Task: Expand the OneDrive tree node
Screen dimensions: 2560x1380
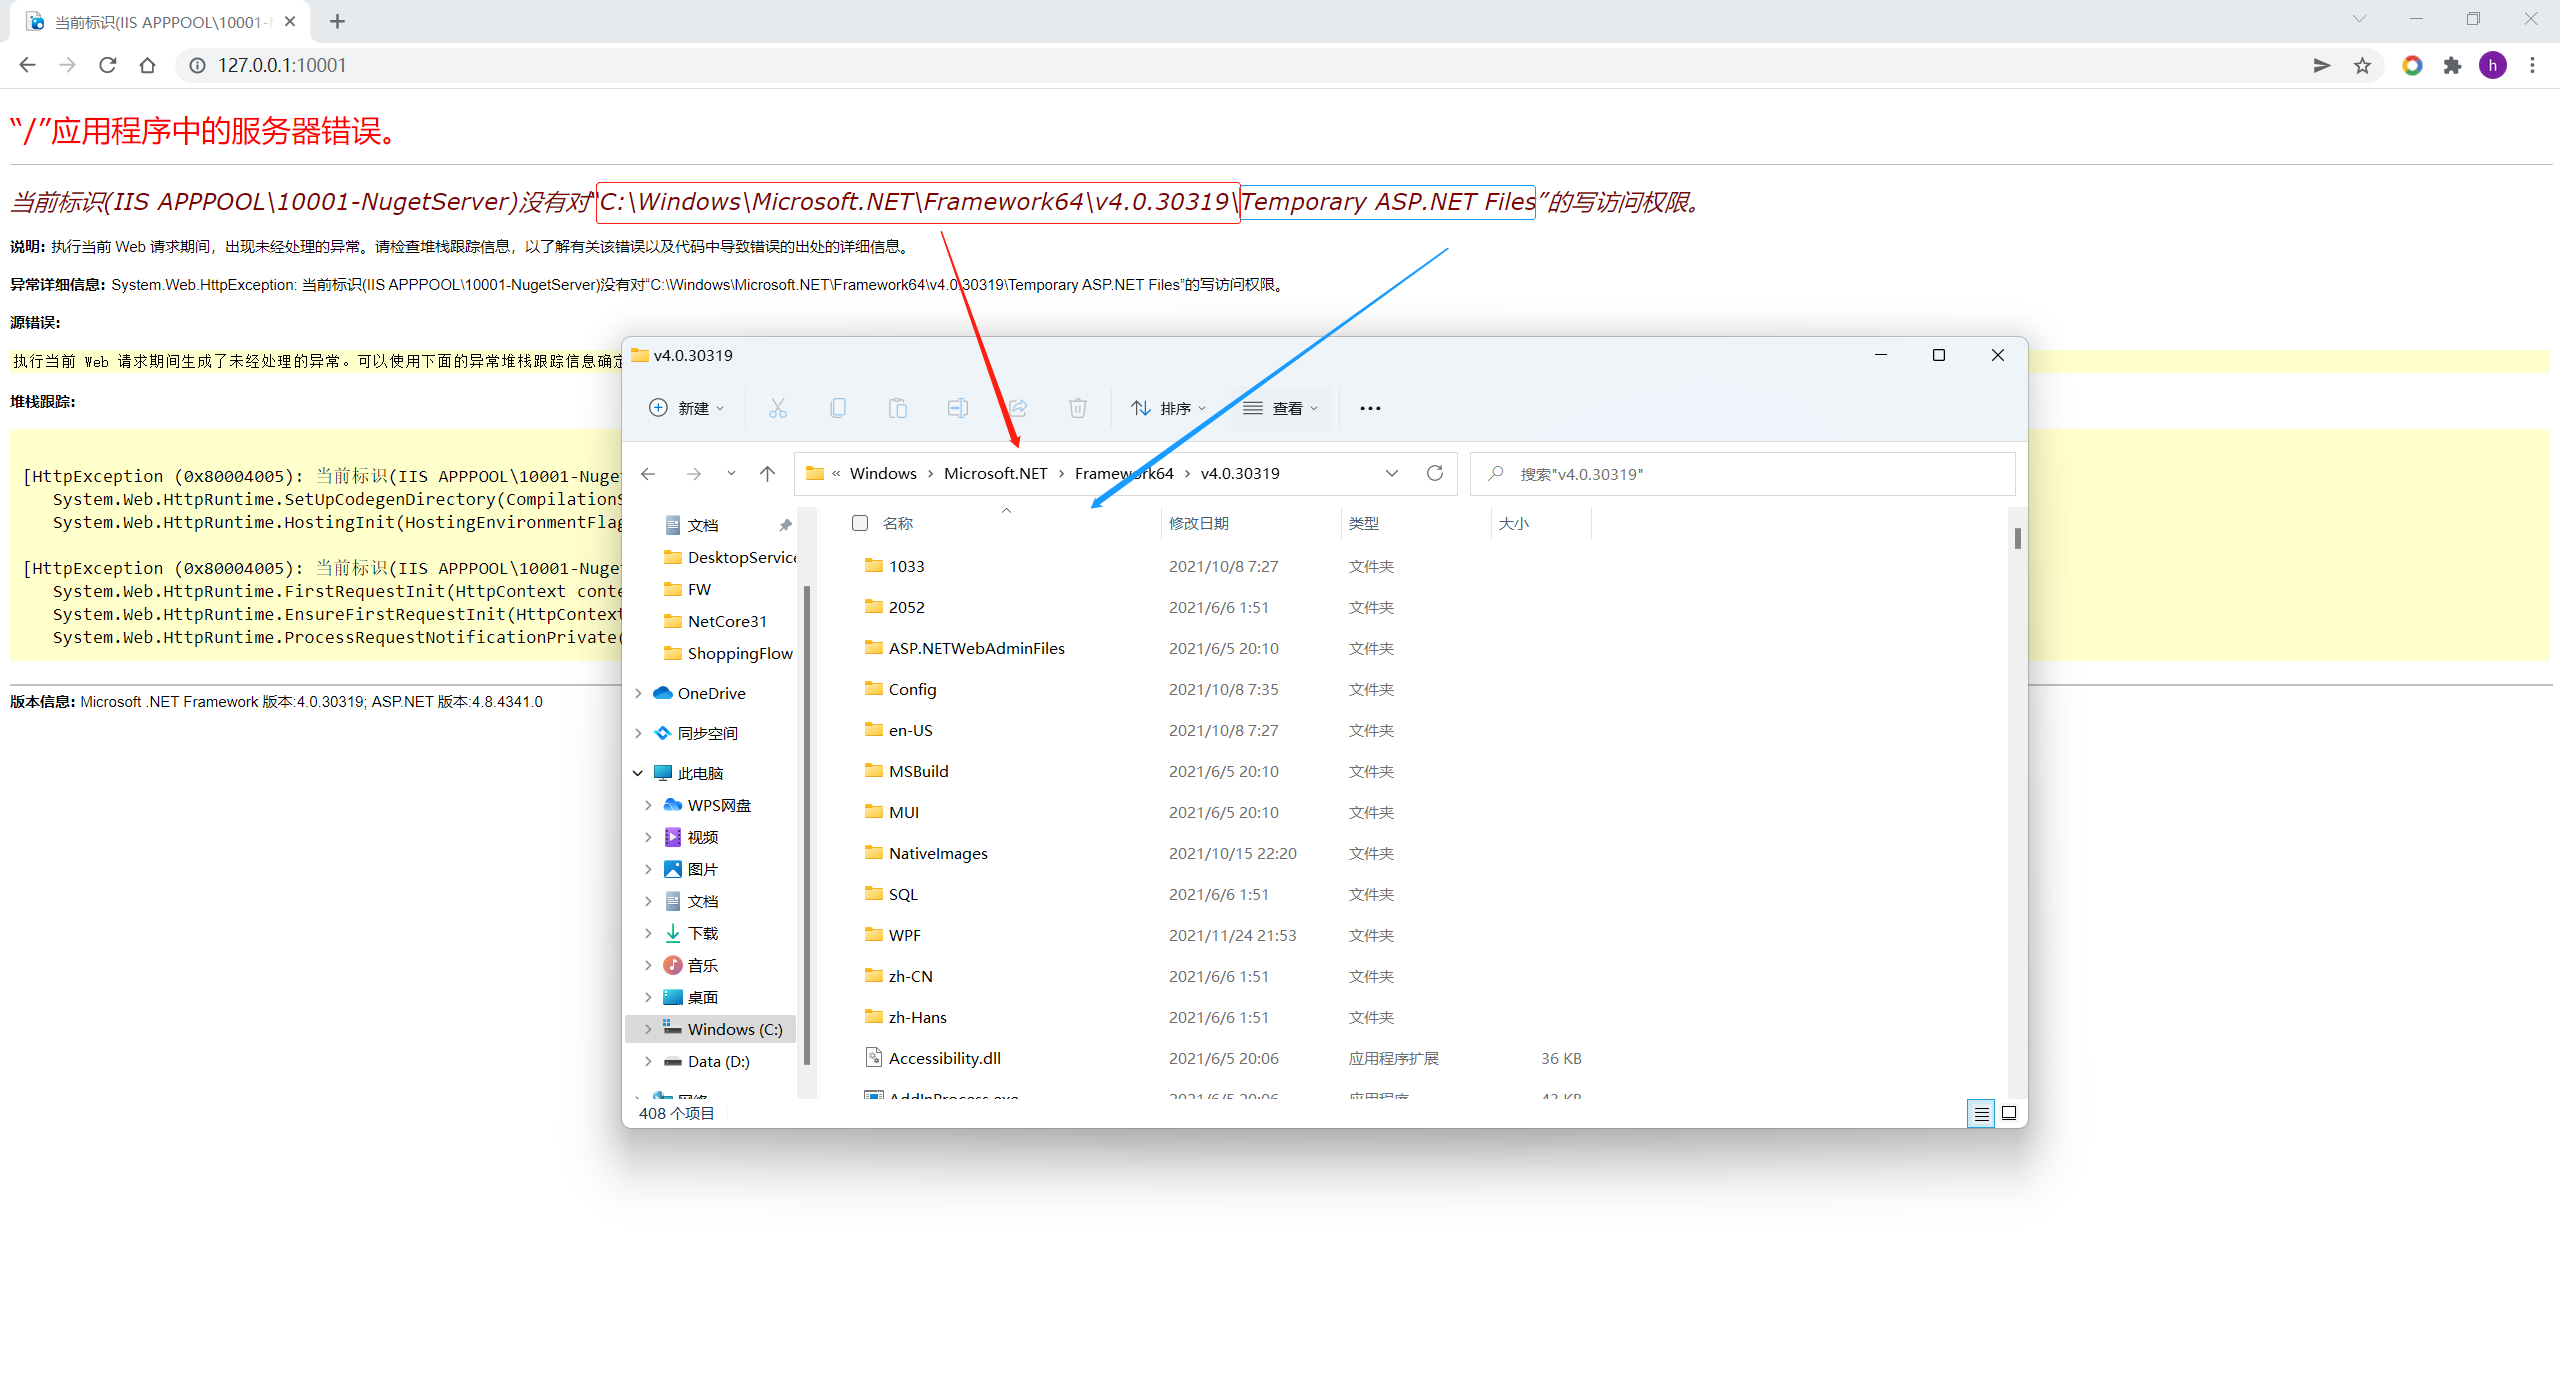Action: (x=638, y=693)
